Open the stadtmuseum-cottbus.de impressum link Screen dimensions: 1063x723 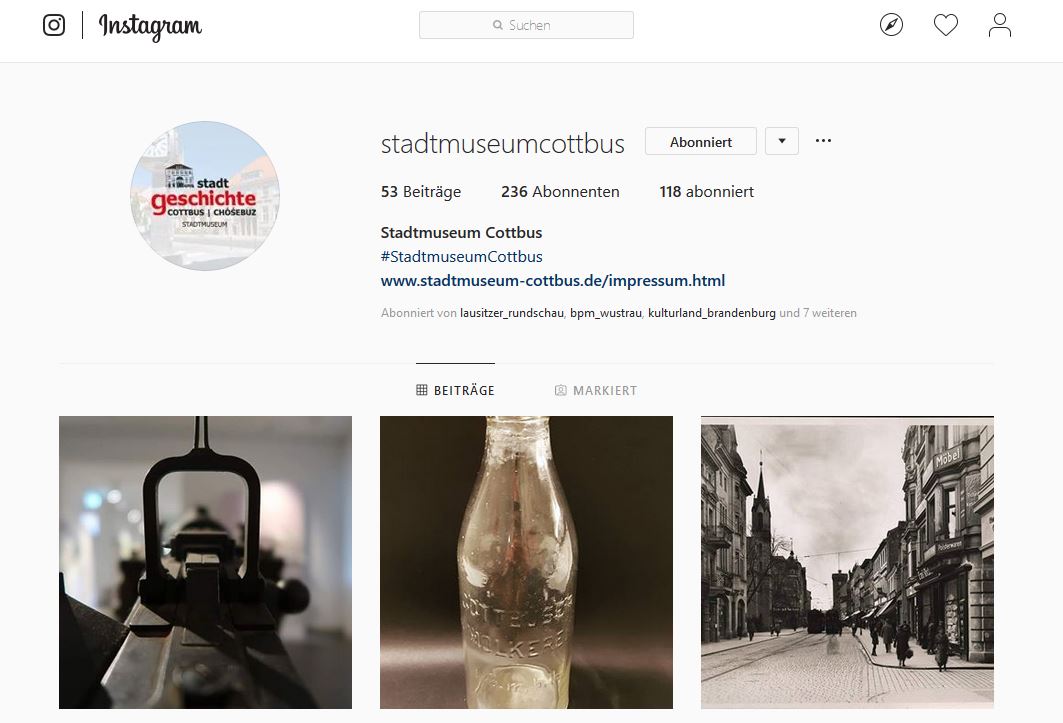click(x=553, y=281)
